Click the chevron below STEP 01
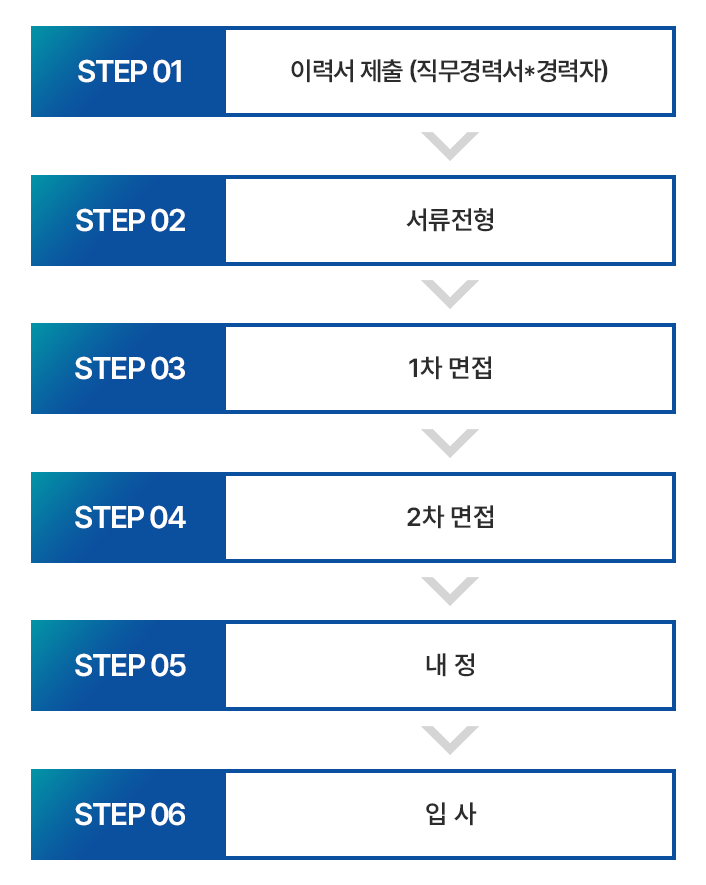This screenshot has height=885, width=706. click(450, 146)
